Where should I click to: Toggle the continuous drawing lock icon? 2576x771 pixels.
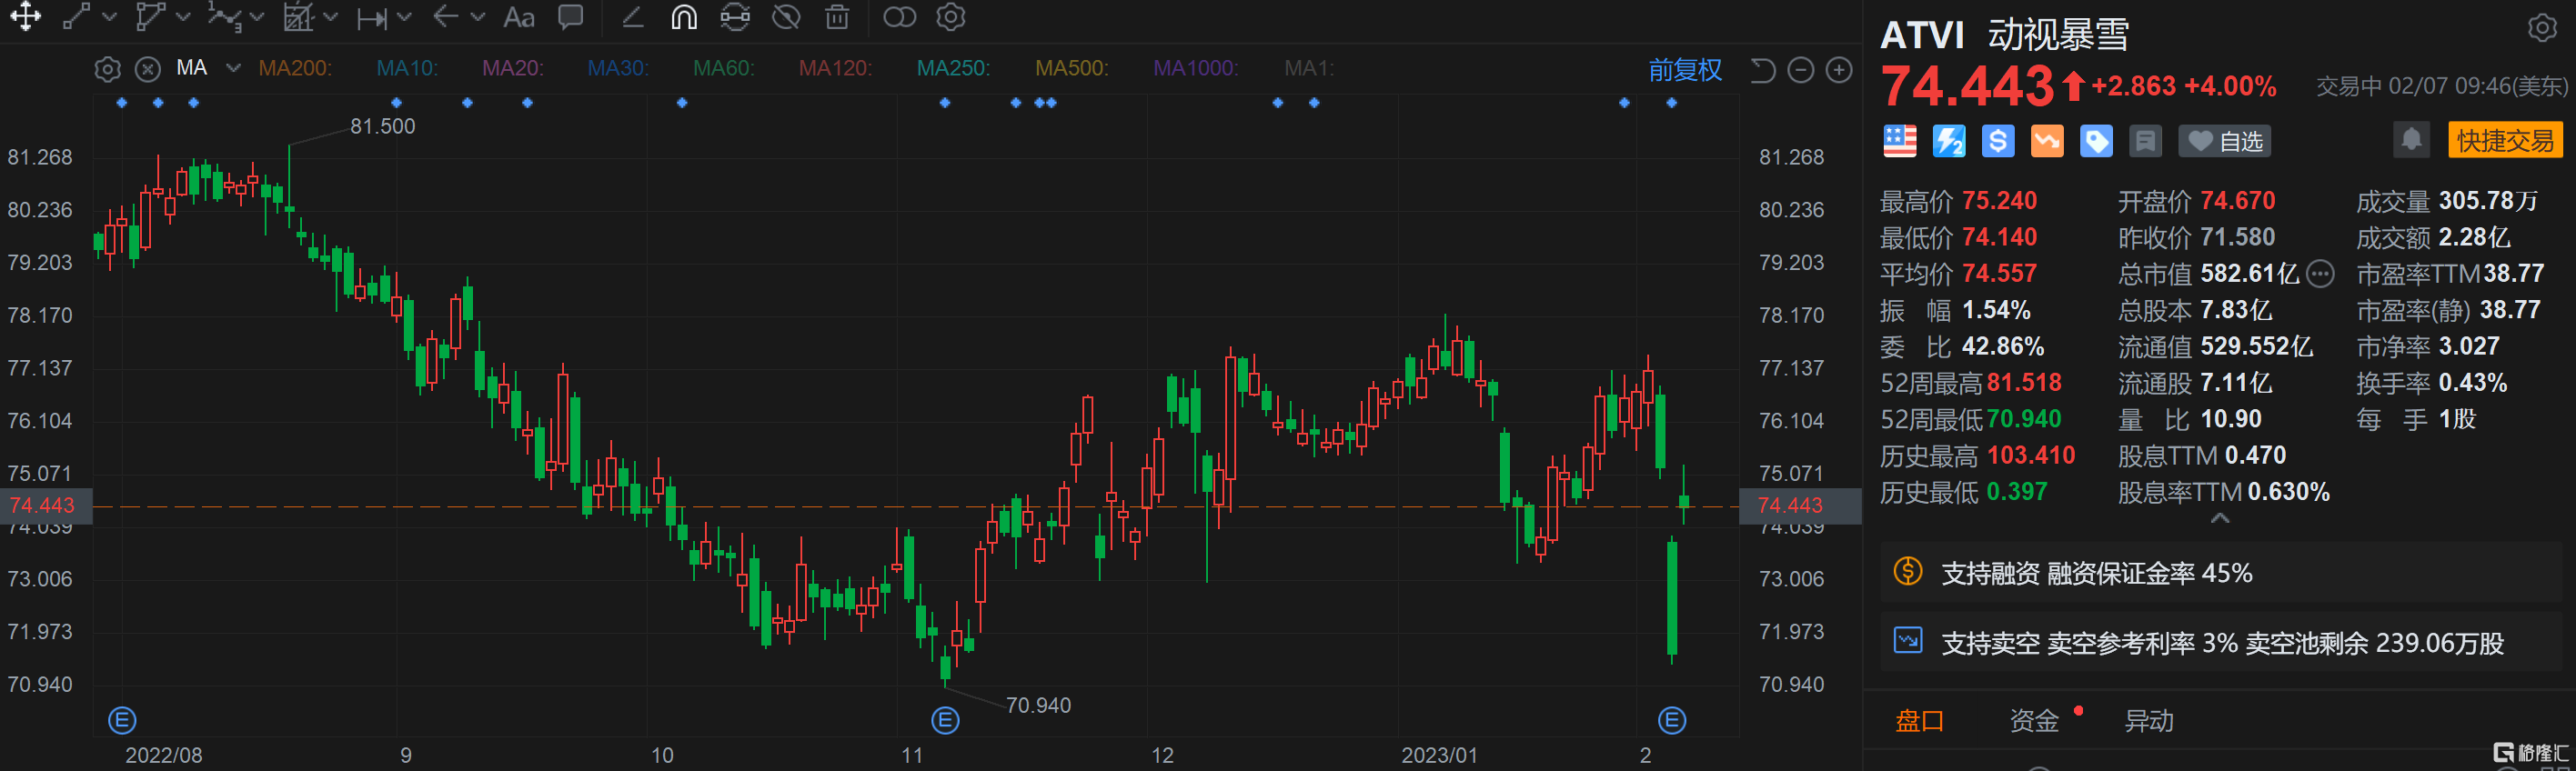point(735,17)
